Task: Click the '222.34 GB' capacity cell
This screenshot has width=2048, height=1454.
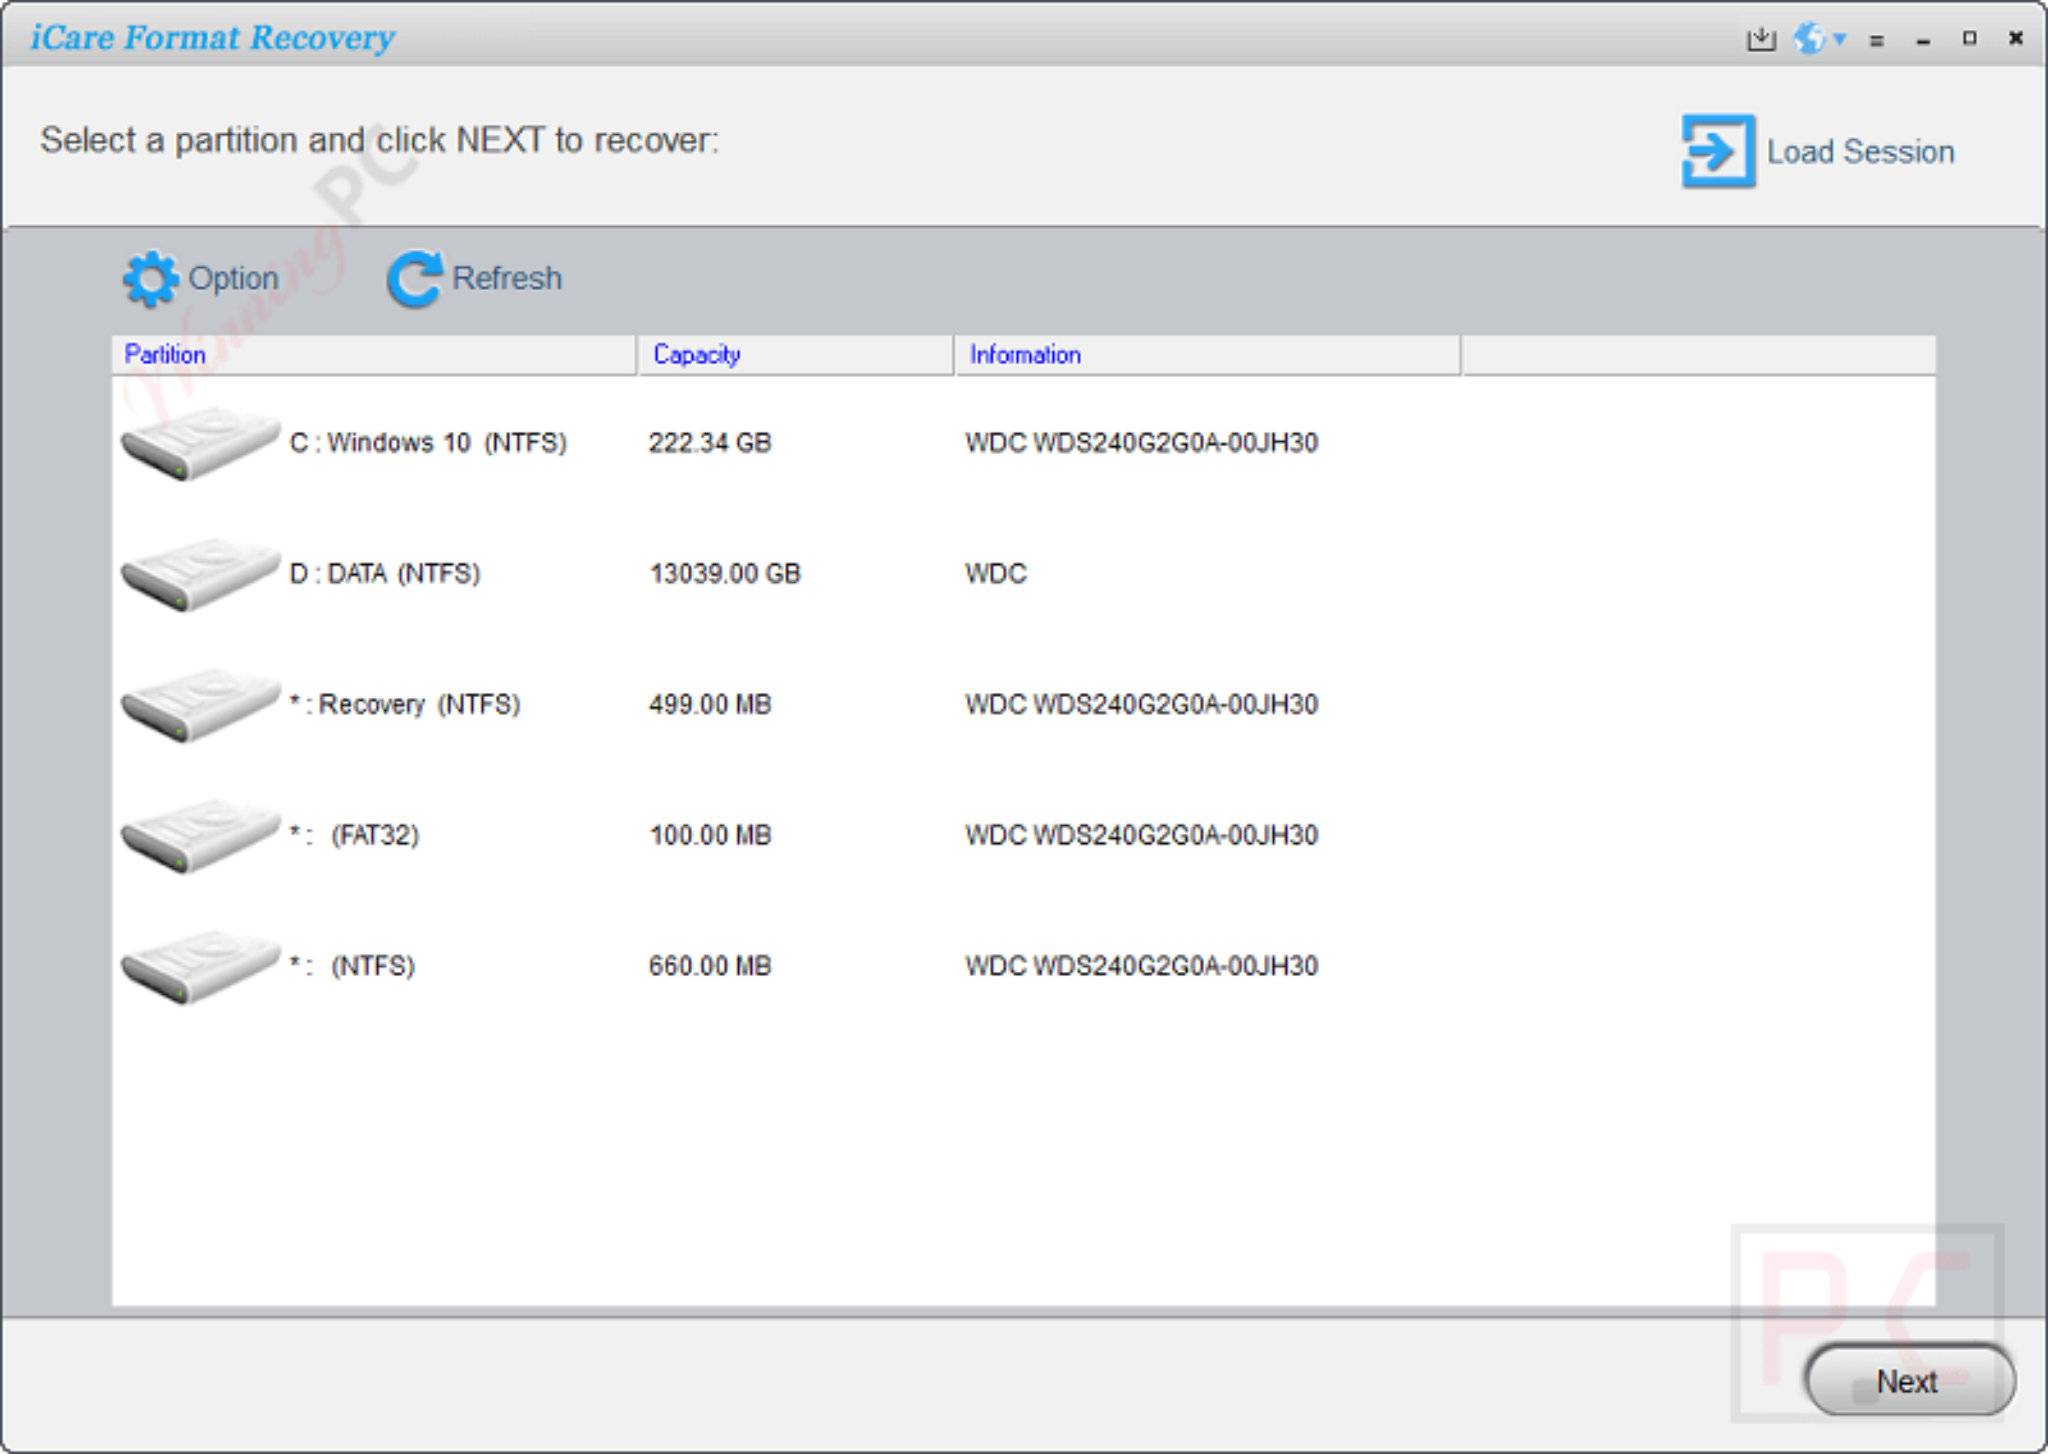Action: [710, 443]
